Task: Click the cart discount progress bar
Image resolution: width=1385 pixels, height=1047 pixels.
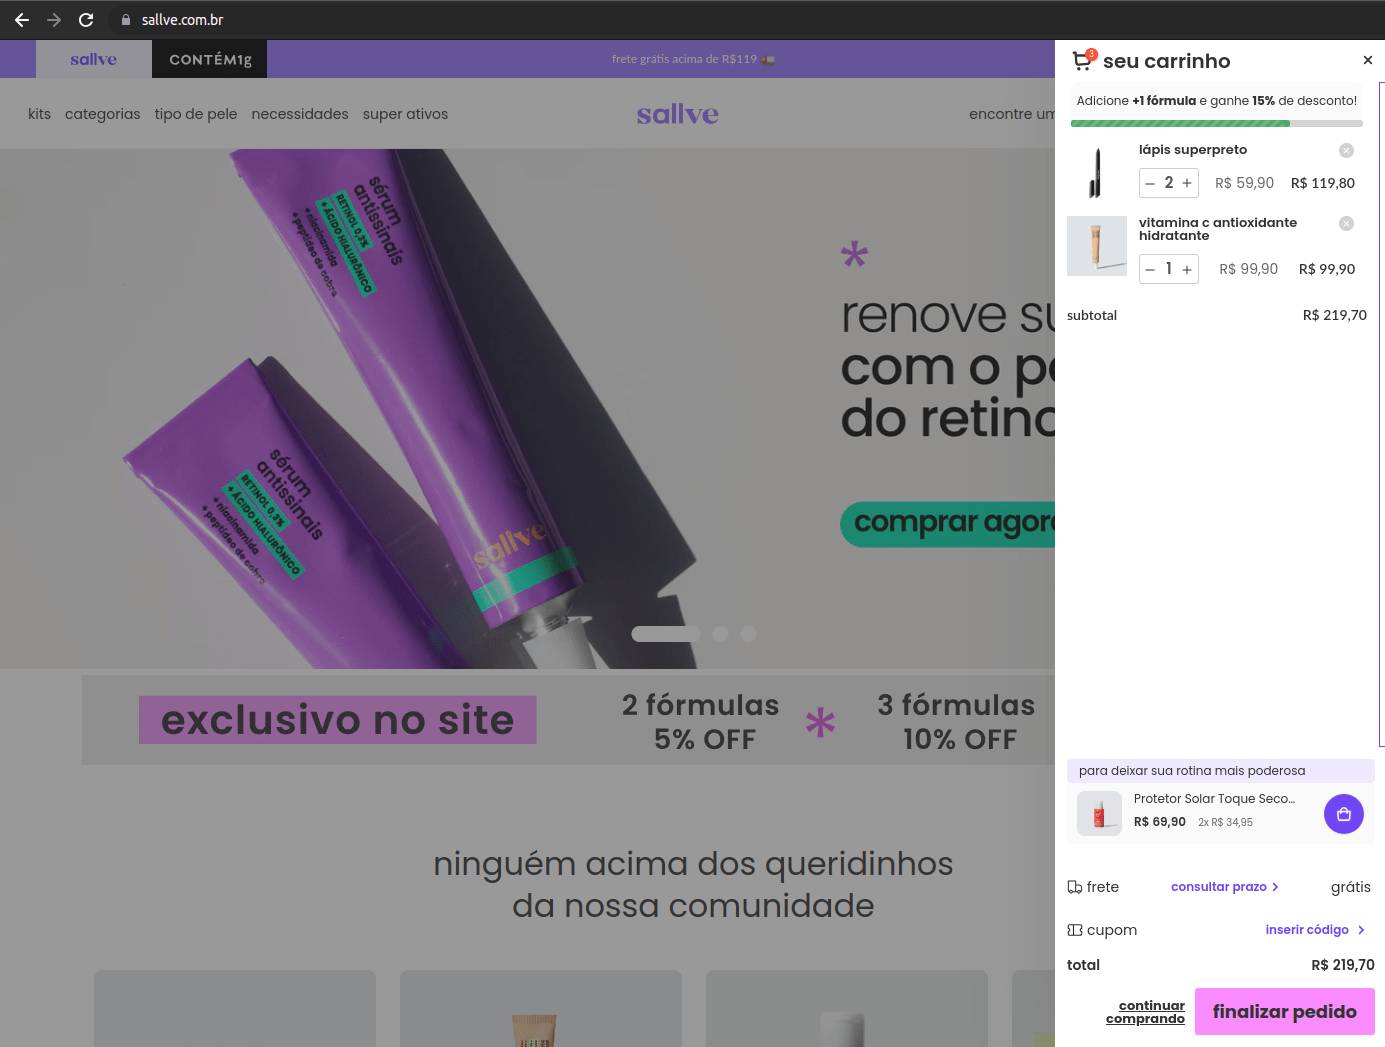Action: click(x=1217, y=124)
